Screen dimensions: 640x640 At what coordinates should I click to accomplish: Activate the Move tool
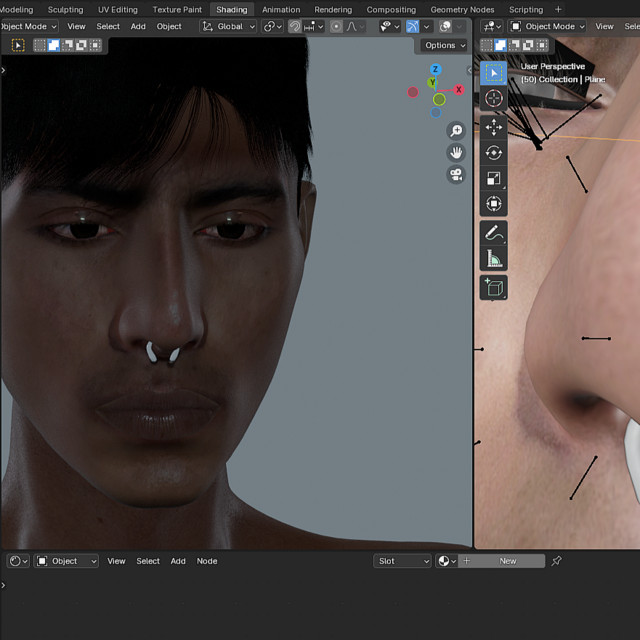[x=494, y=126]
